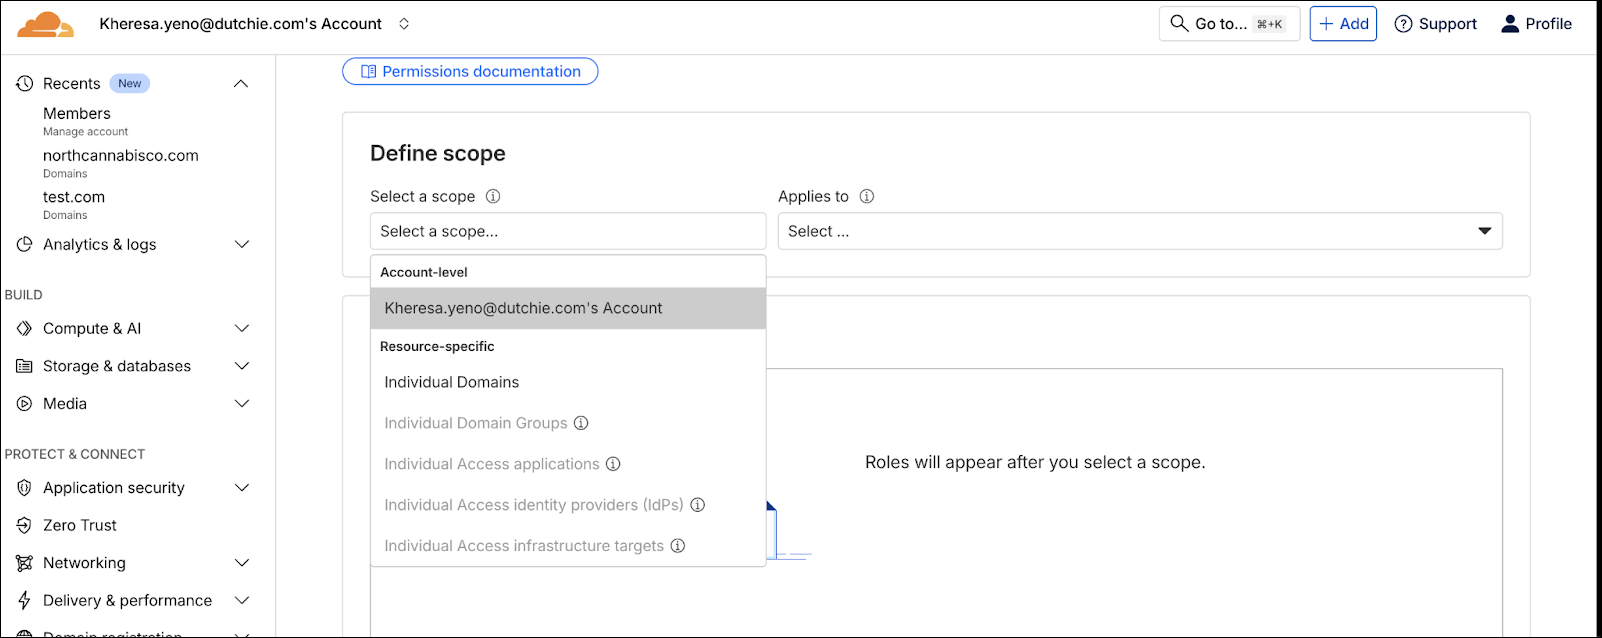Viewport: 1602px width, 638px height.
Task: Click the Networking icon
Action: (x=25, y=563)
